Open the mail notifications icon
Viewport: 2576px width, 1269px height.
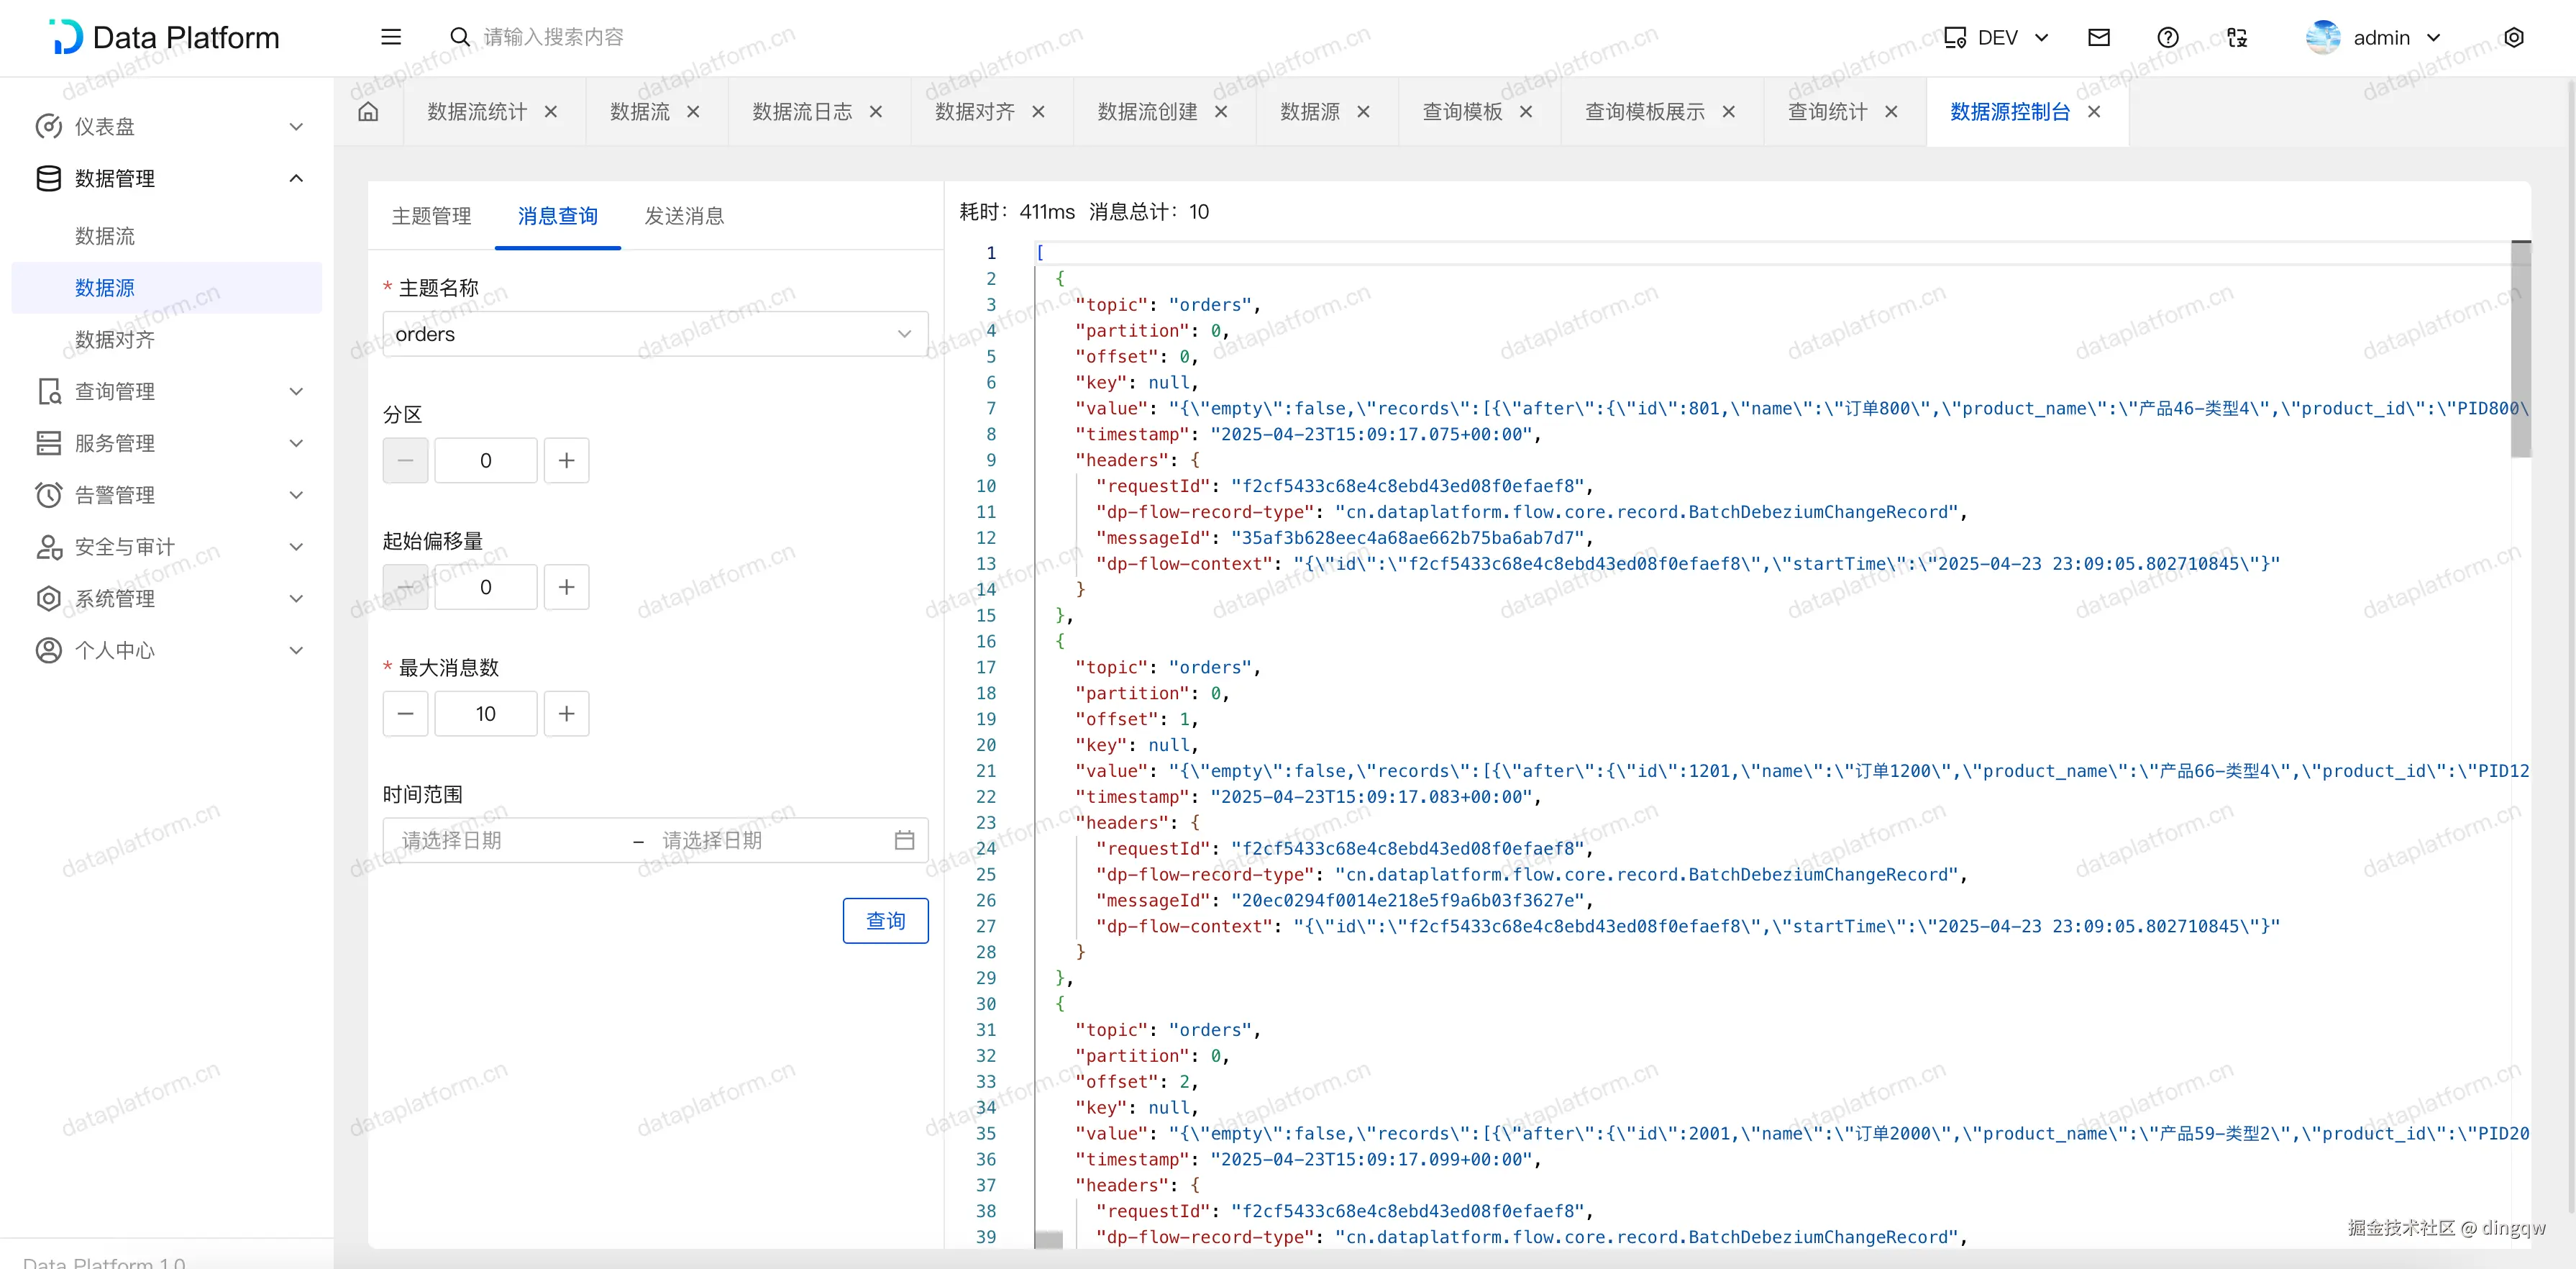(2099, 37)
